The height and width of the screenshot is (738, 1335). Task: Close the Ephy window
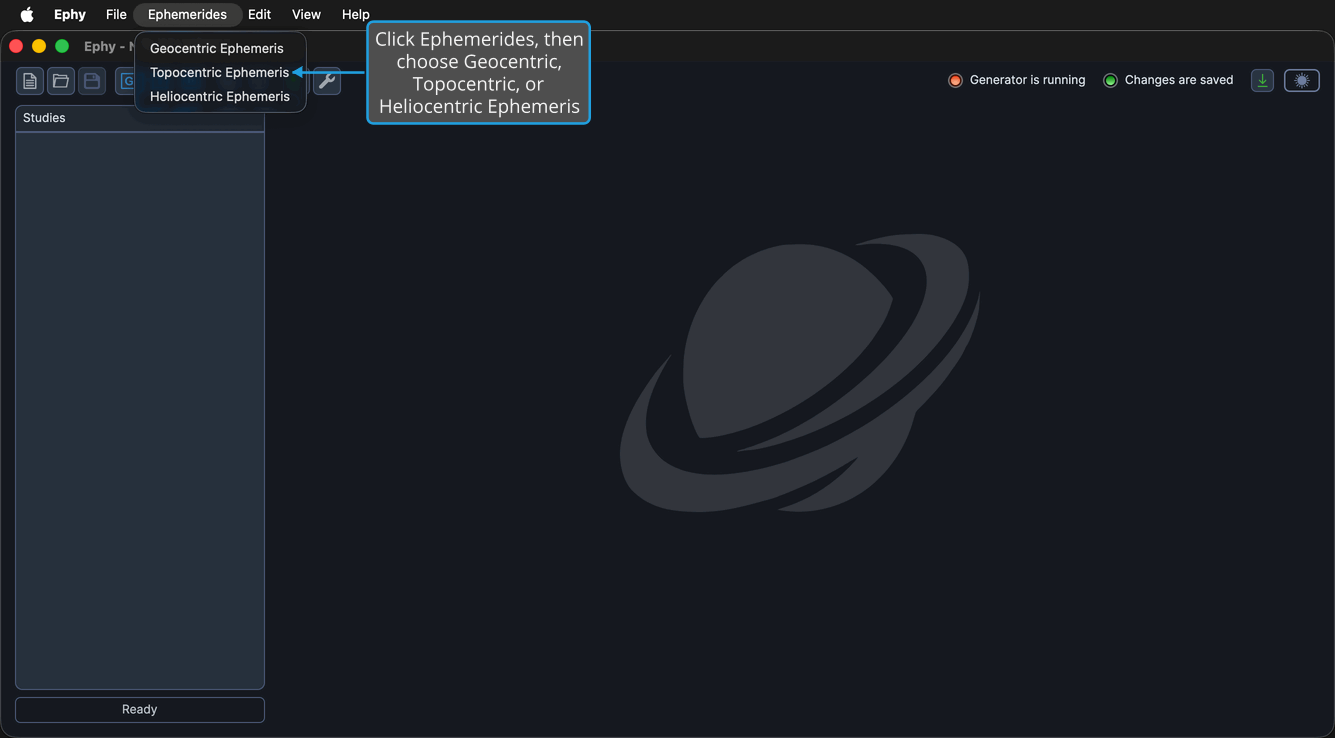[16, 46]
